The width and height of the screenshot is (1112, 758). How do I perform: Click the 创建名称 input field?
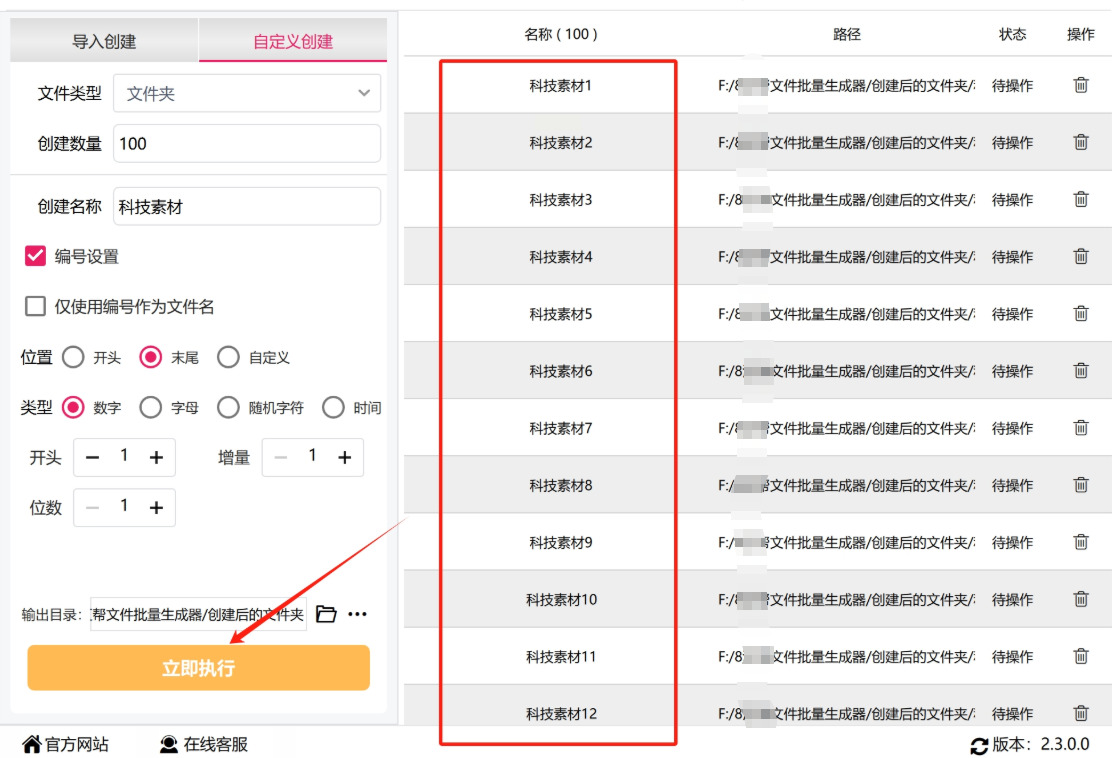click(x=246, y=207)
